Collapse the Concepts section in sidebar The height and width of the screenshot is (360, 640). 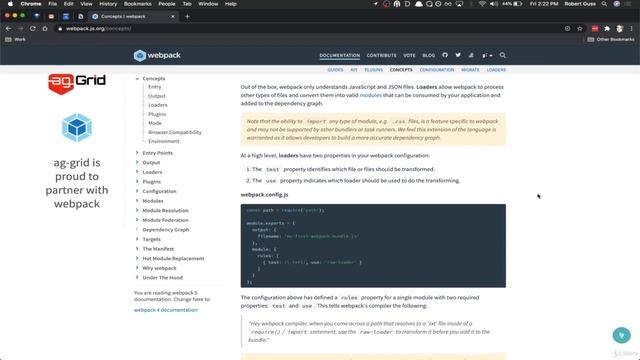tap(137, 78)
